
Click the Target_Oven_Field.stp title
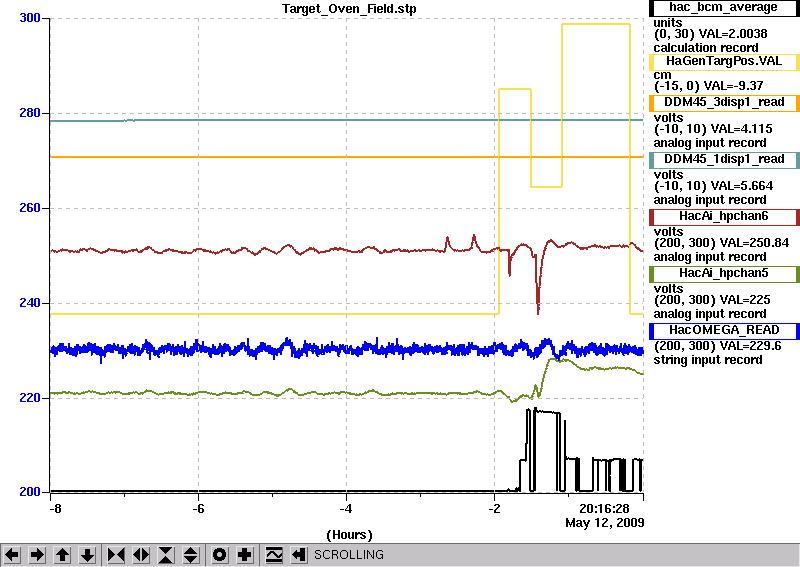tap(349, 9)
